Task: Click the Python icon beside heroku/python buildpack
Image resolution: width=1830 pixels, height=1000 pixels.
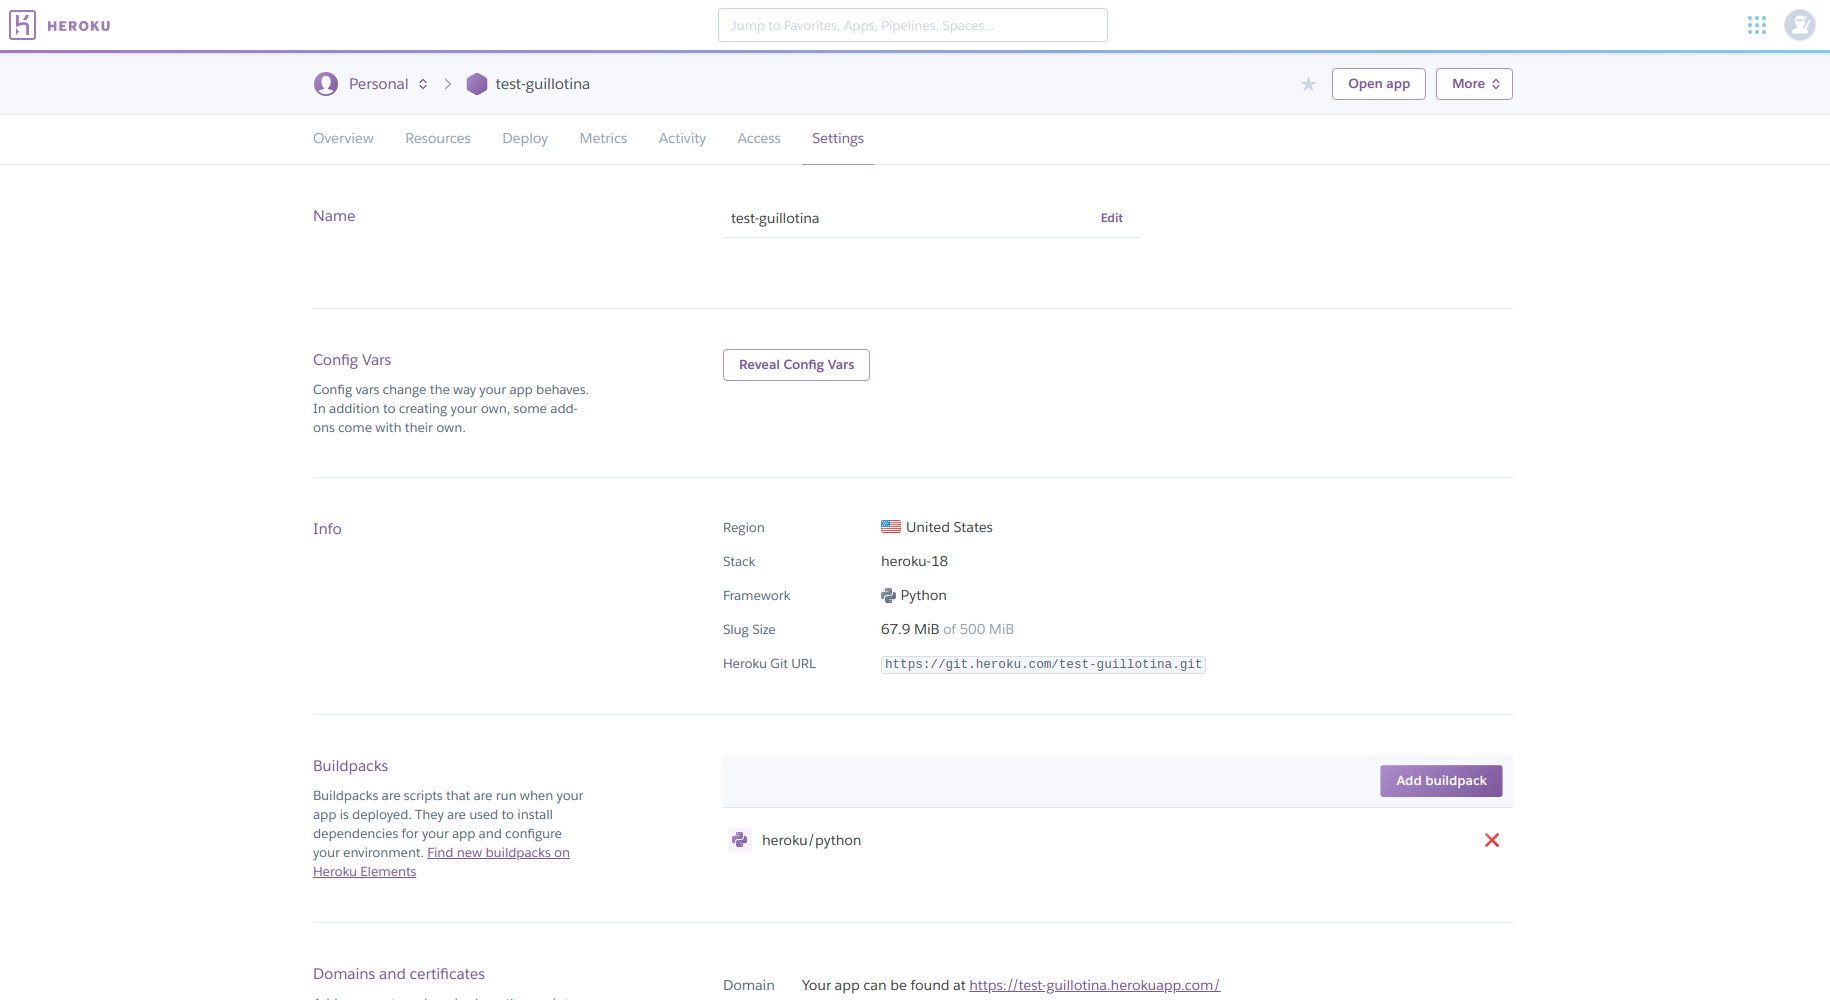Action: pos(740,840)
